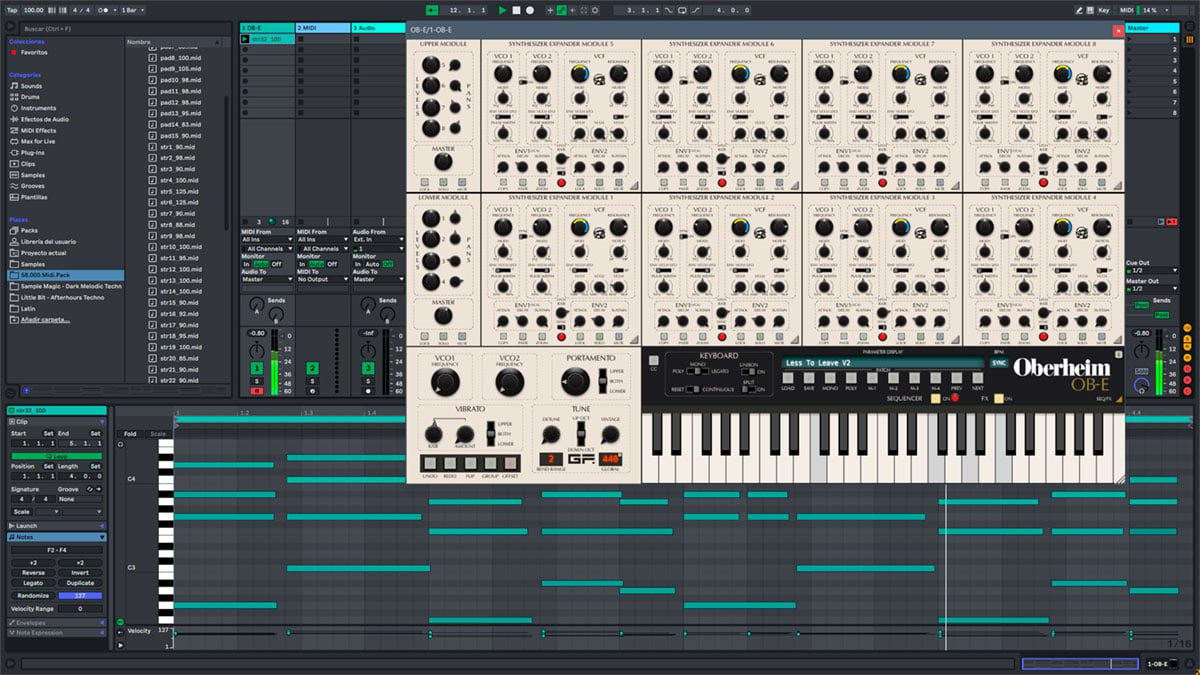
Task: Select the Master track header
Action: [x=1151, y=28]
